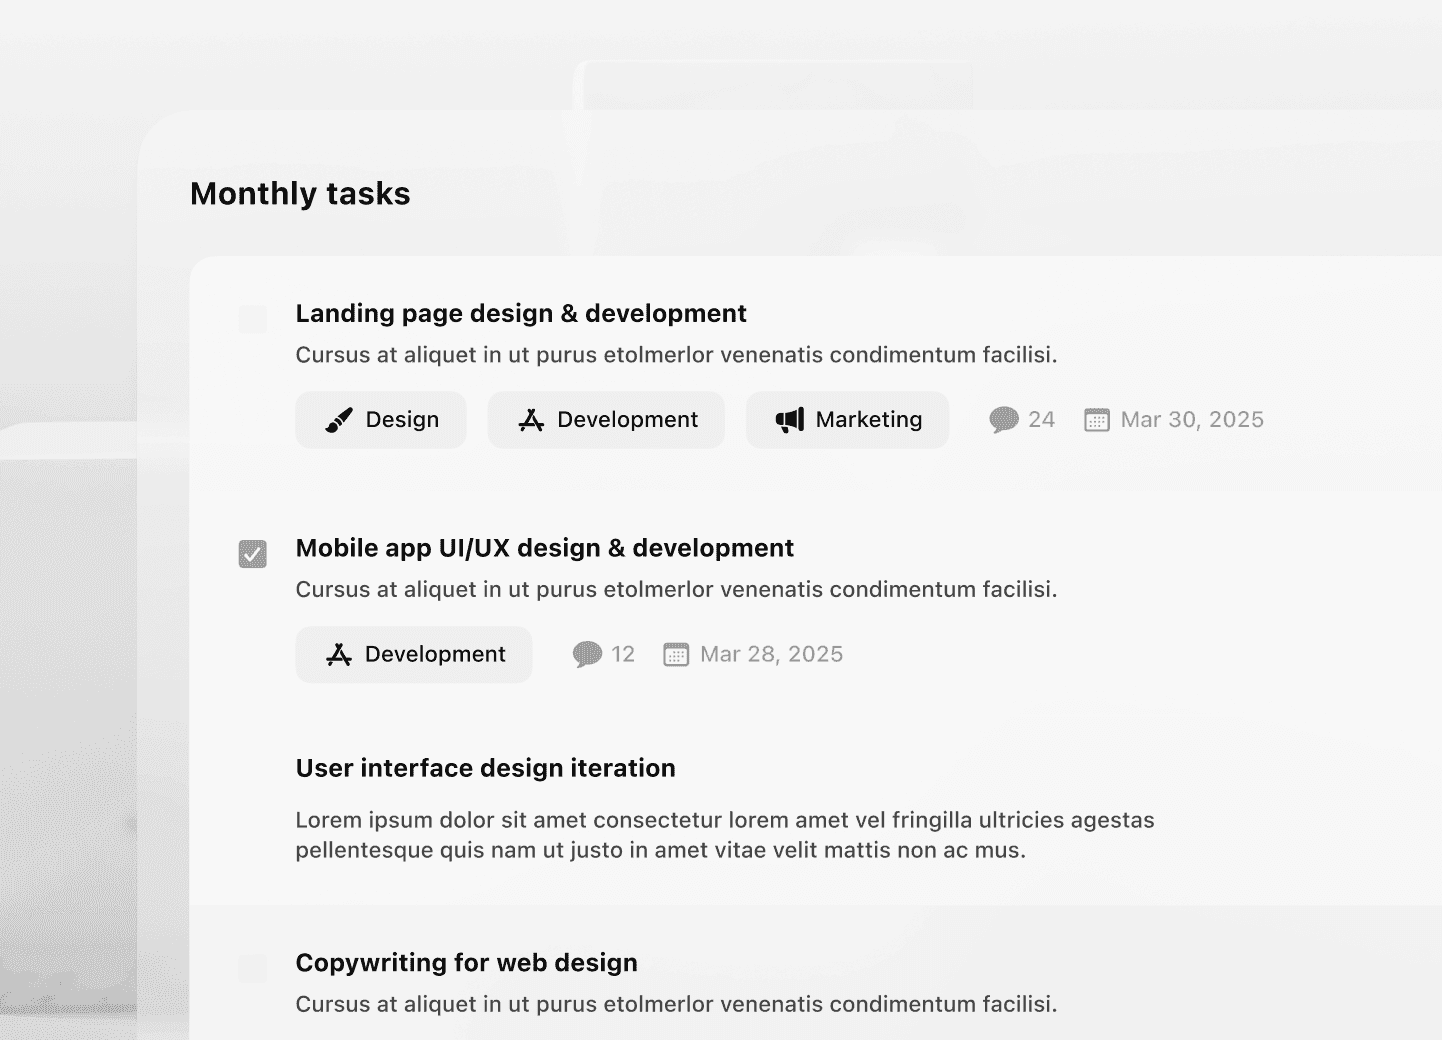Open the Copywriting for web design task title
1442x1040 pixels.
coord(467,963)
